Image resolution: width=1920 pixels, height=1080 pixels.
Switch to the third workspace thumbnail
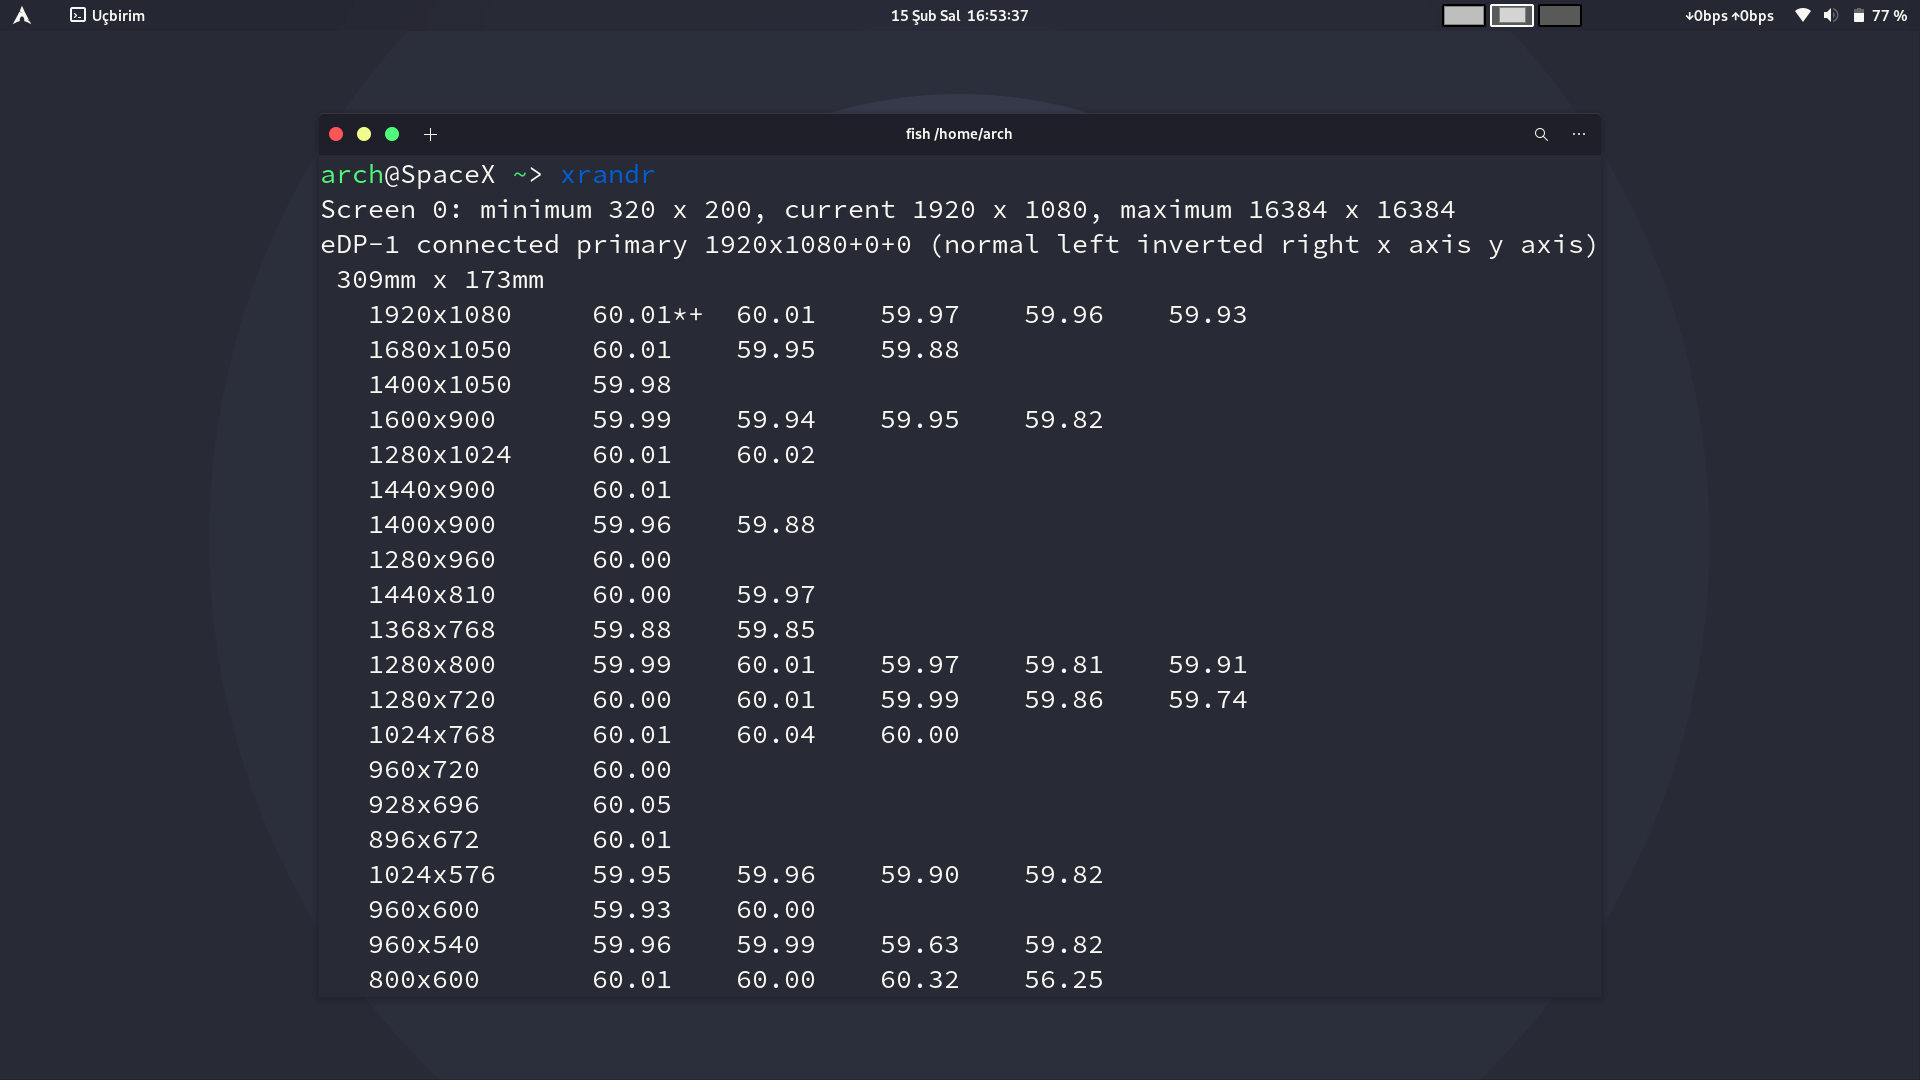1559,15
